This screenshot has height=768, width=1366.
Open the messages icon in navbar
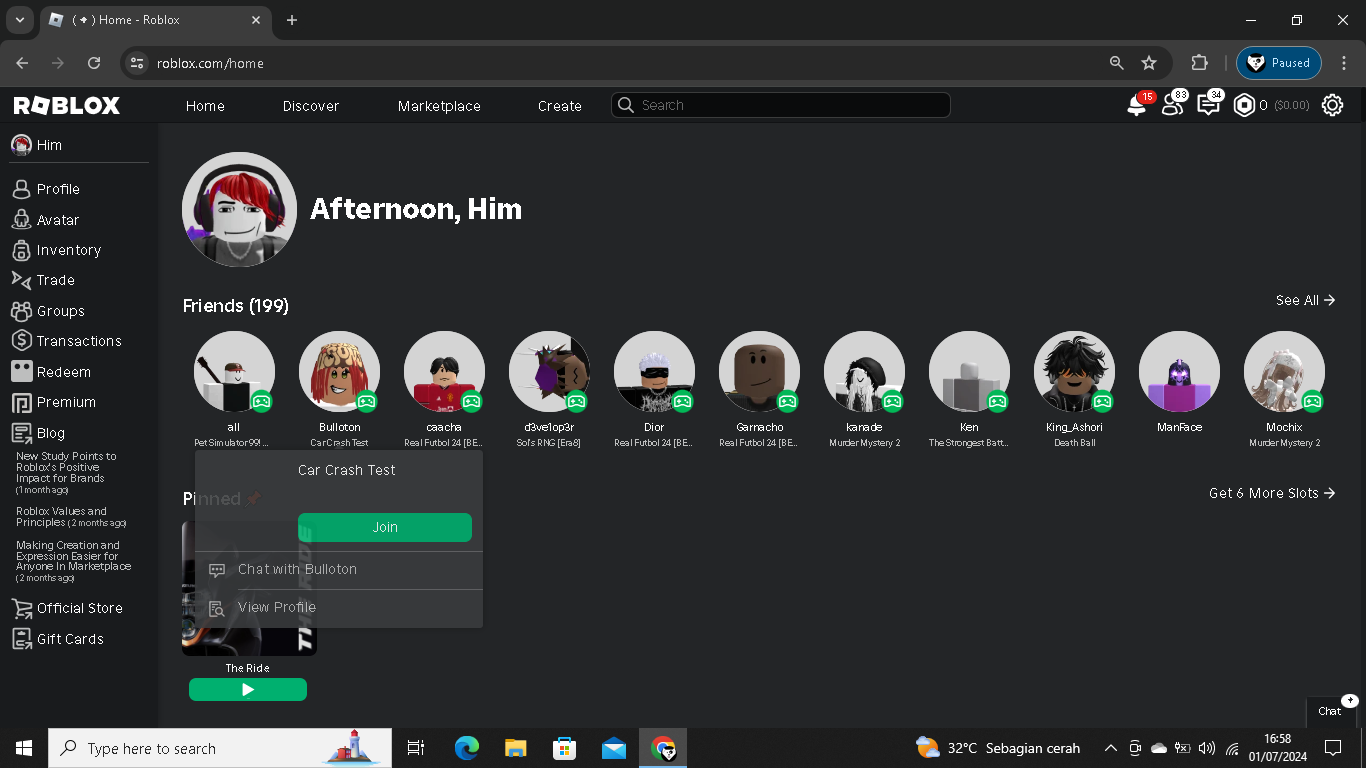pos(1209,105)
